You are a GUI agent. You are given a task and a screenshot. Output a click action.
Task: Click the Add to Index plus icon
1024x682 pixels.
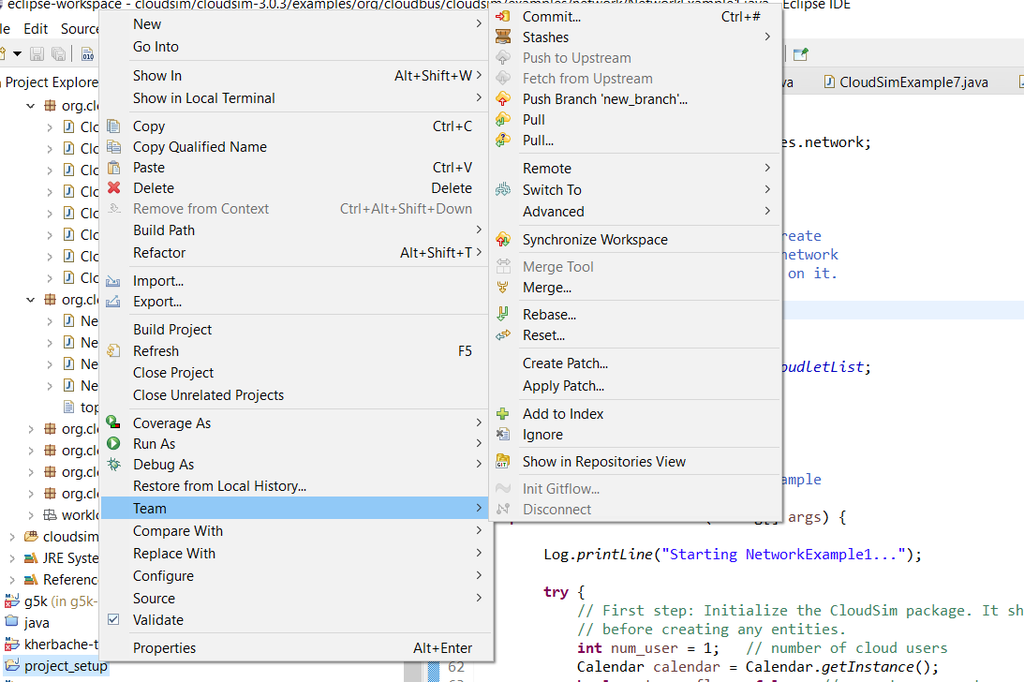point(503,414)
